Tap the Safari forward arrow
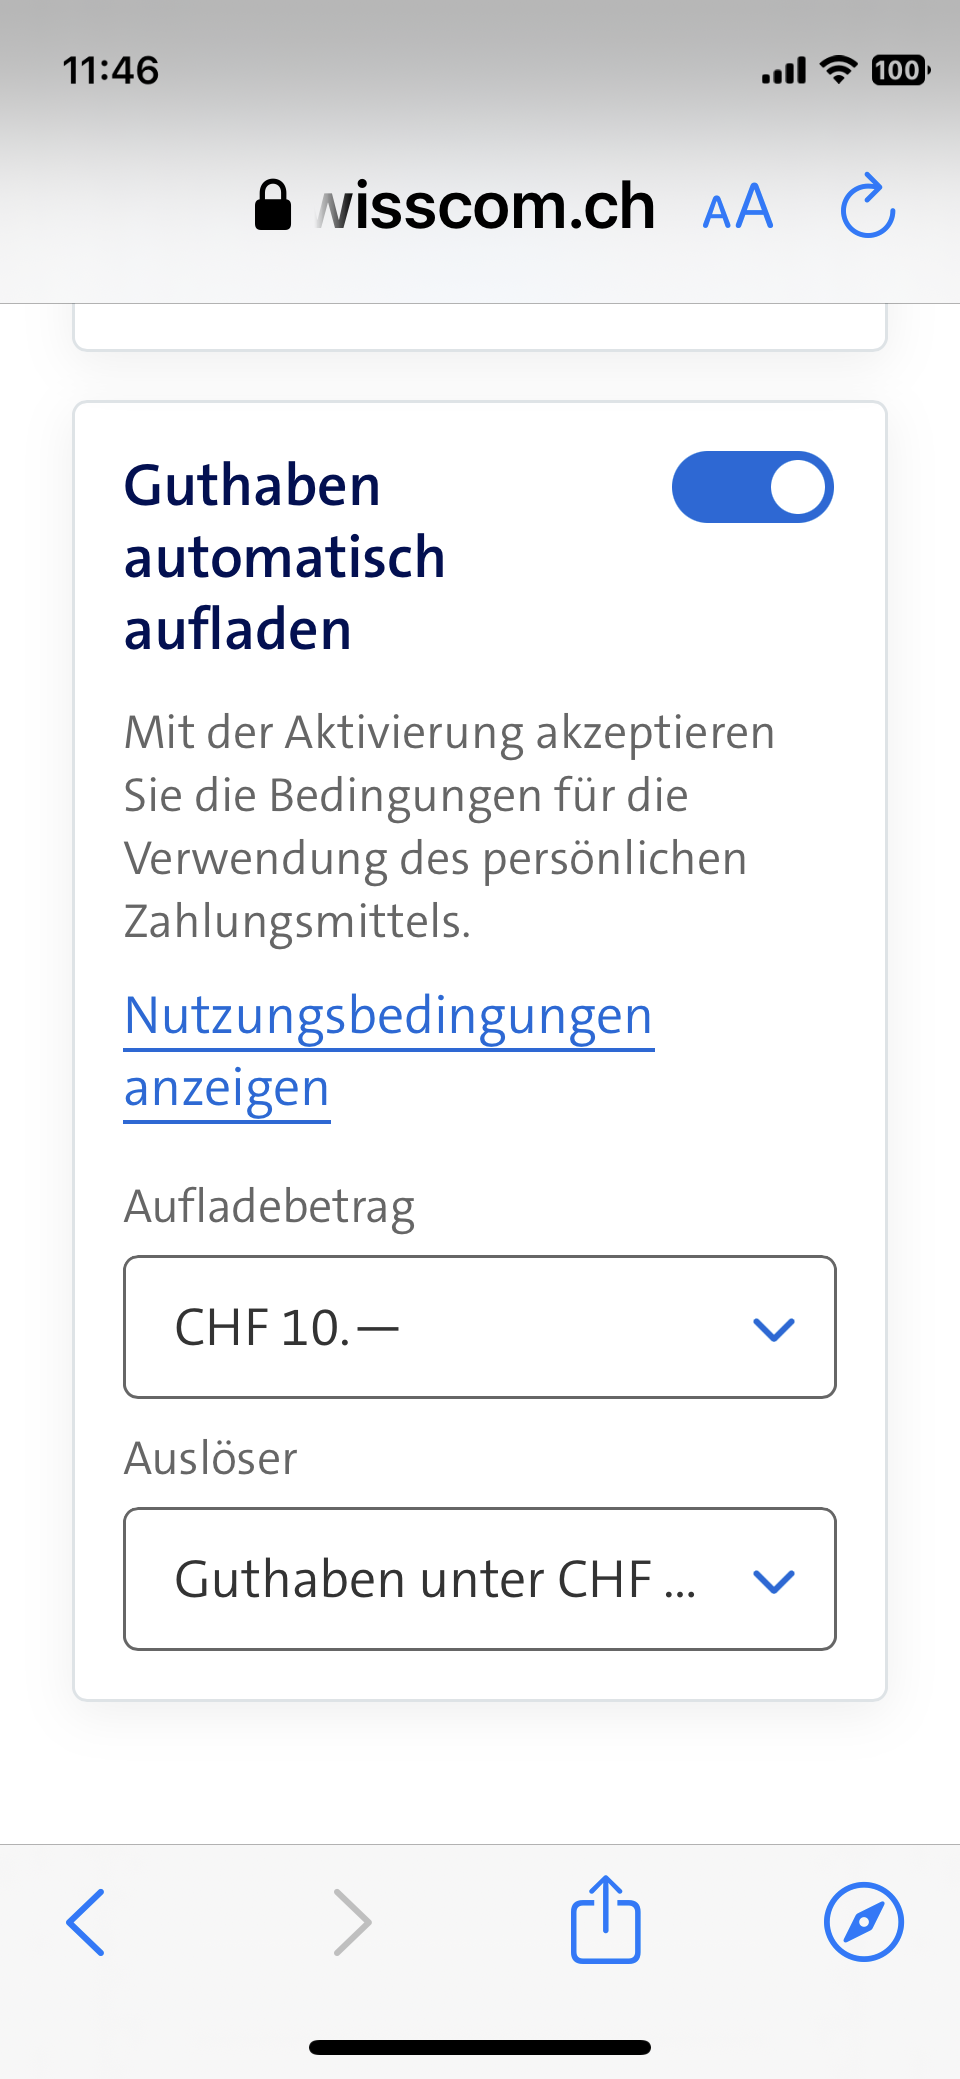 pyautogui.click(x=352, y=1921)
